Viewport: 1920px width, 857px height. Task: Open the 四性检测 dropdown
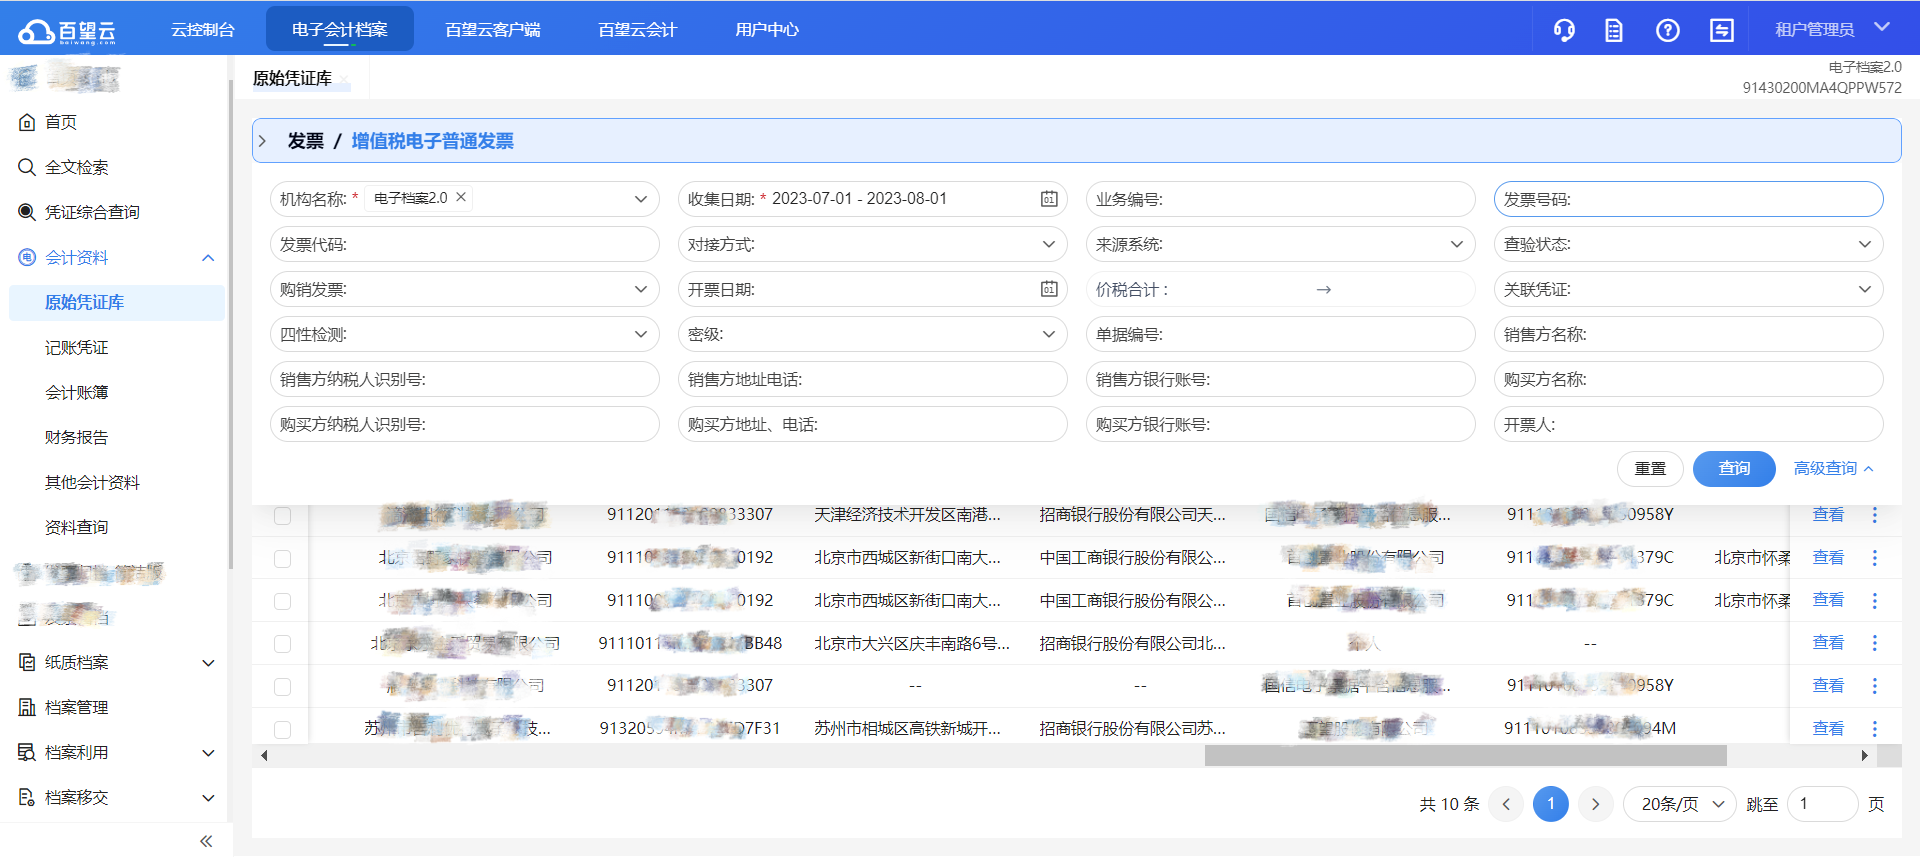465,334
